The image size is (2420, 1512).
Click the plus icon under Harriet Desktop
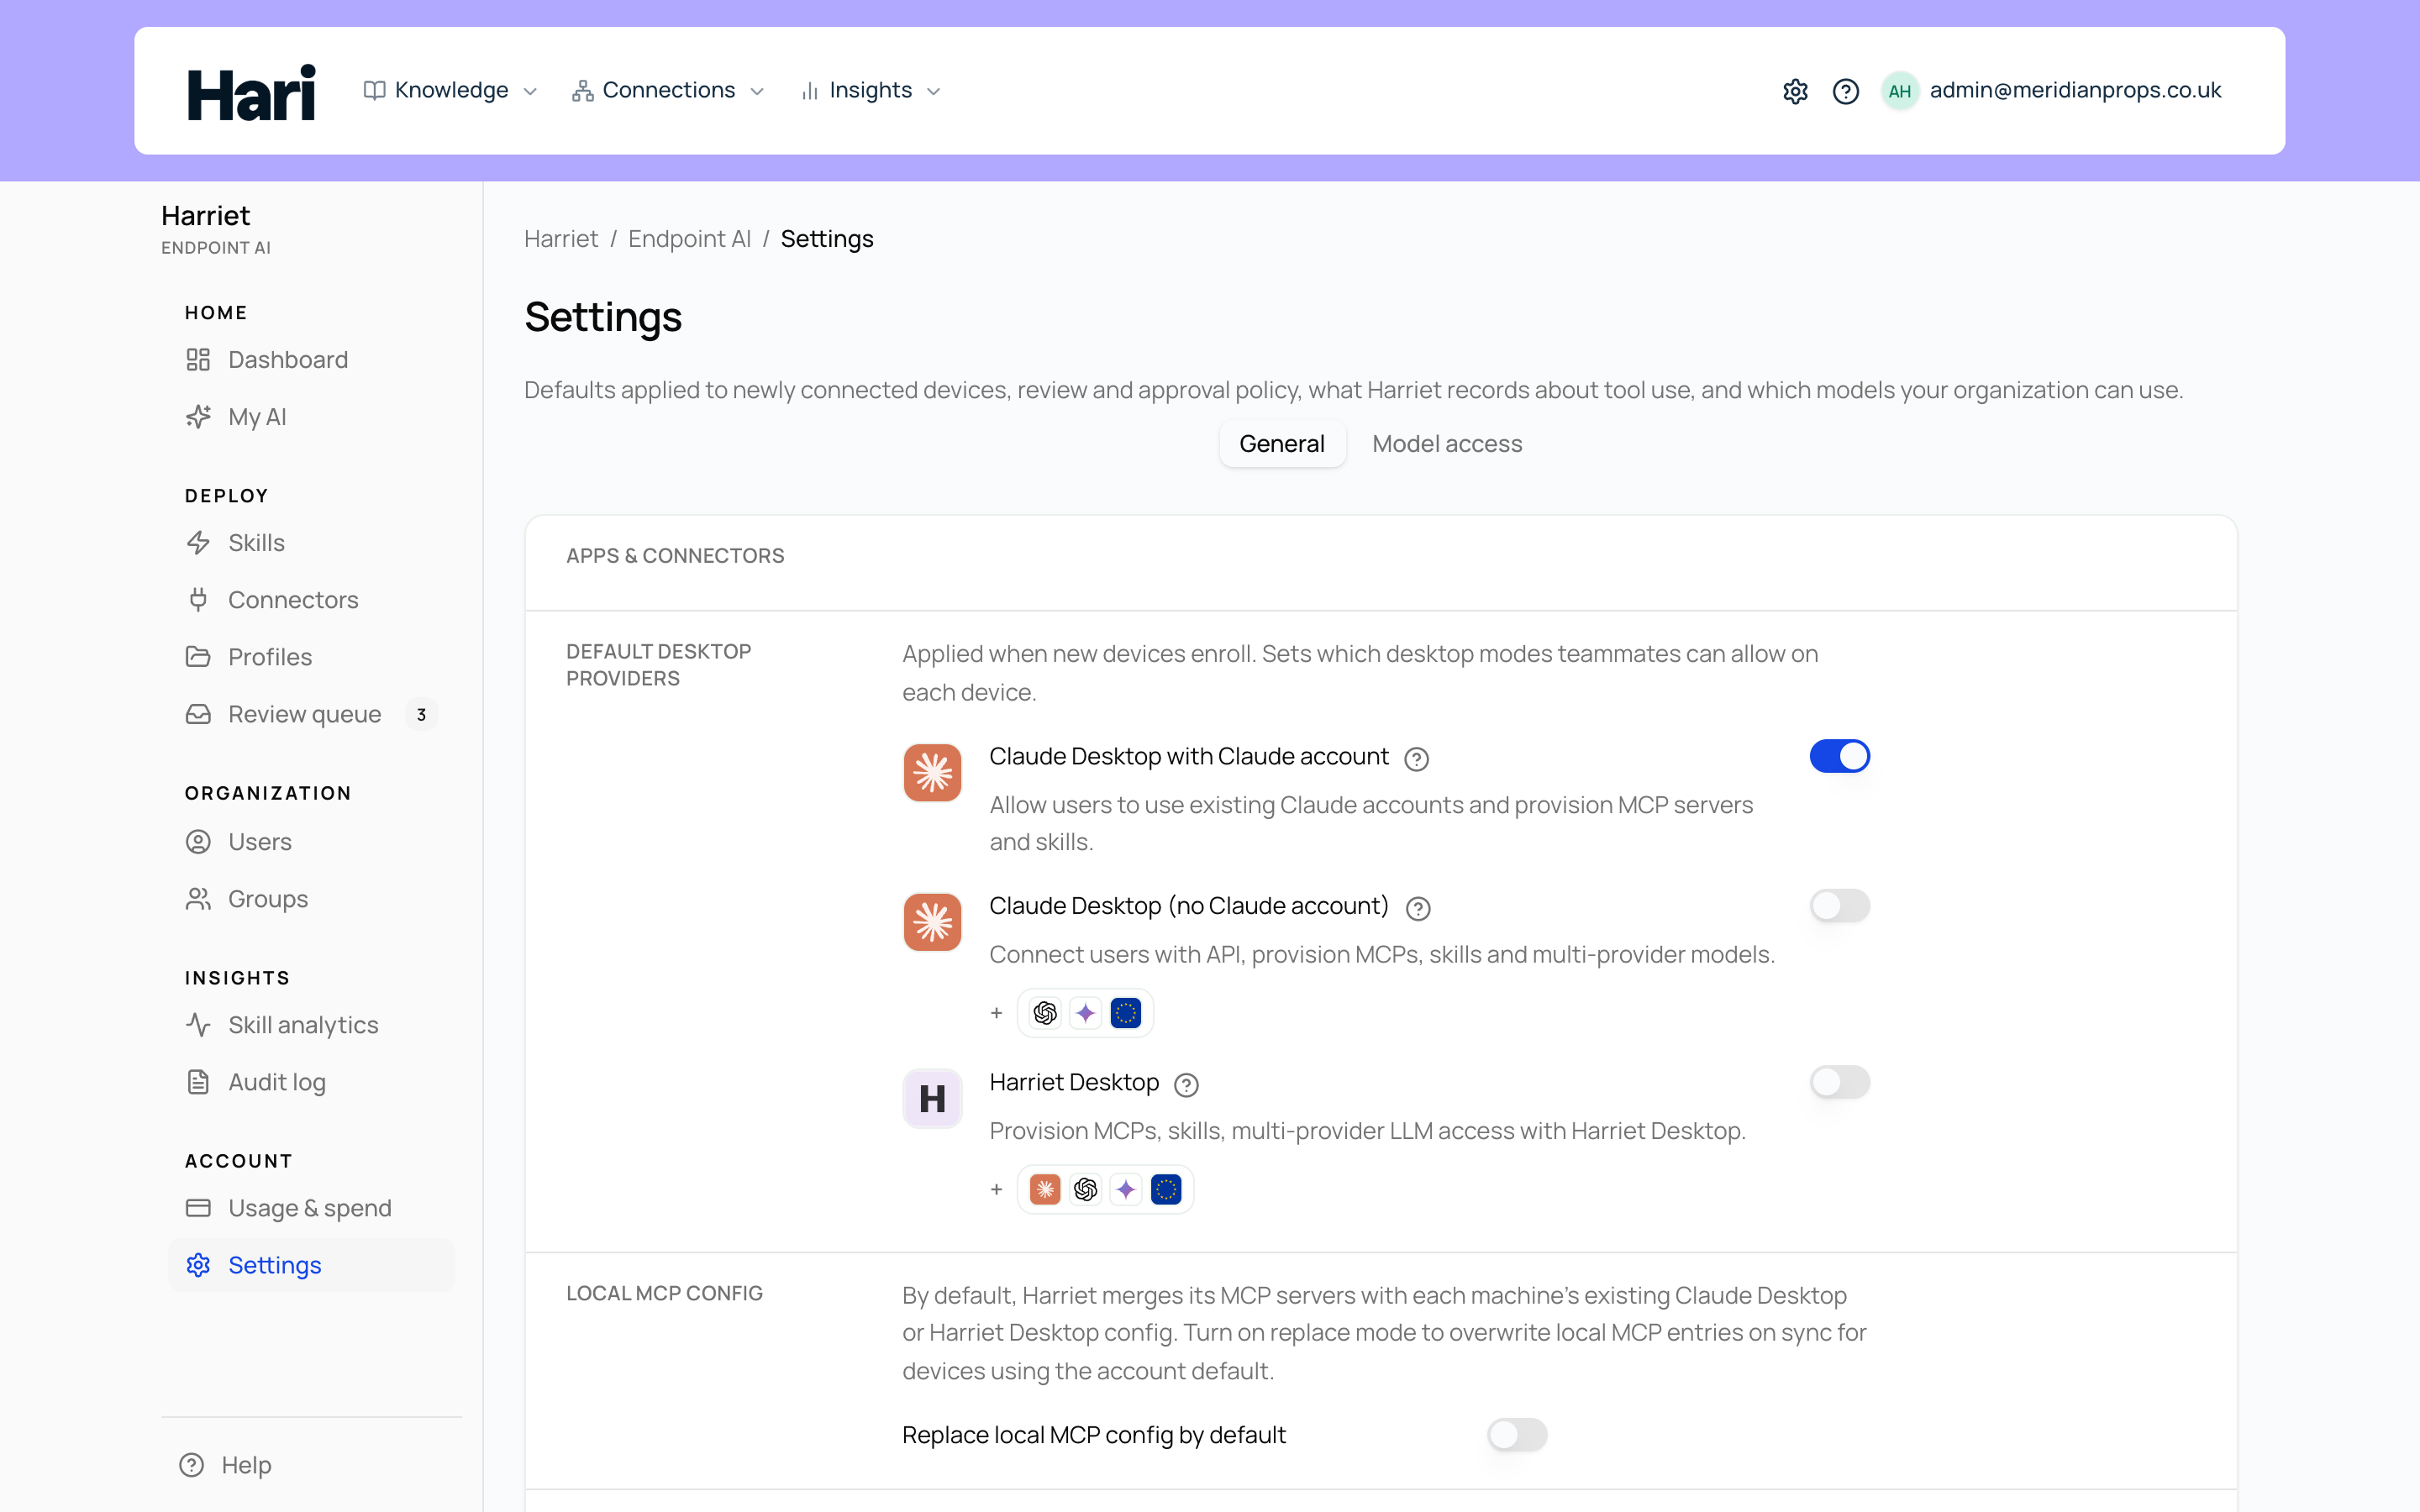click(996, 1189)
